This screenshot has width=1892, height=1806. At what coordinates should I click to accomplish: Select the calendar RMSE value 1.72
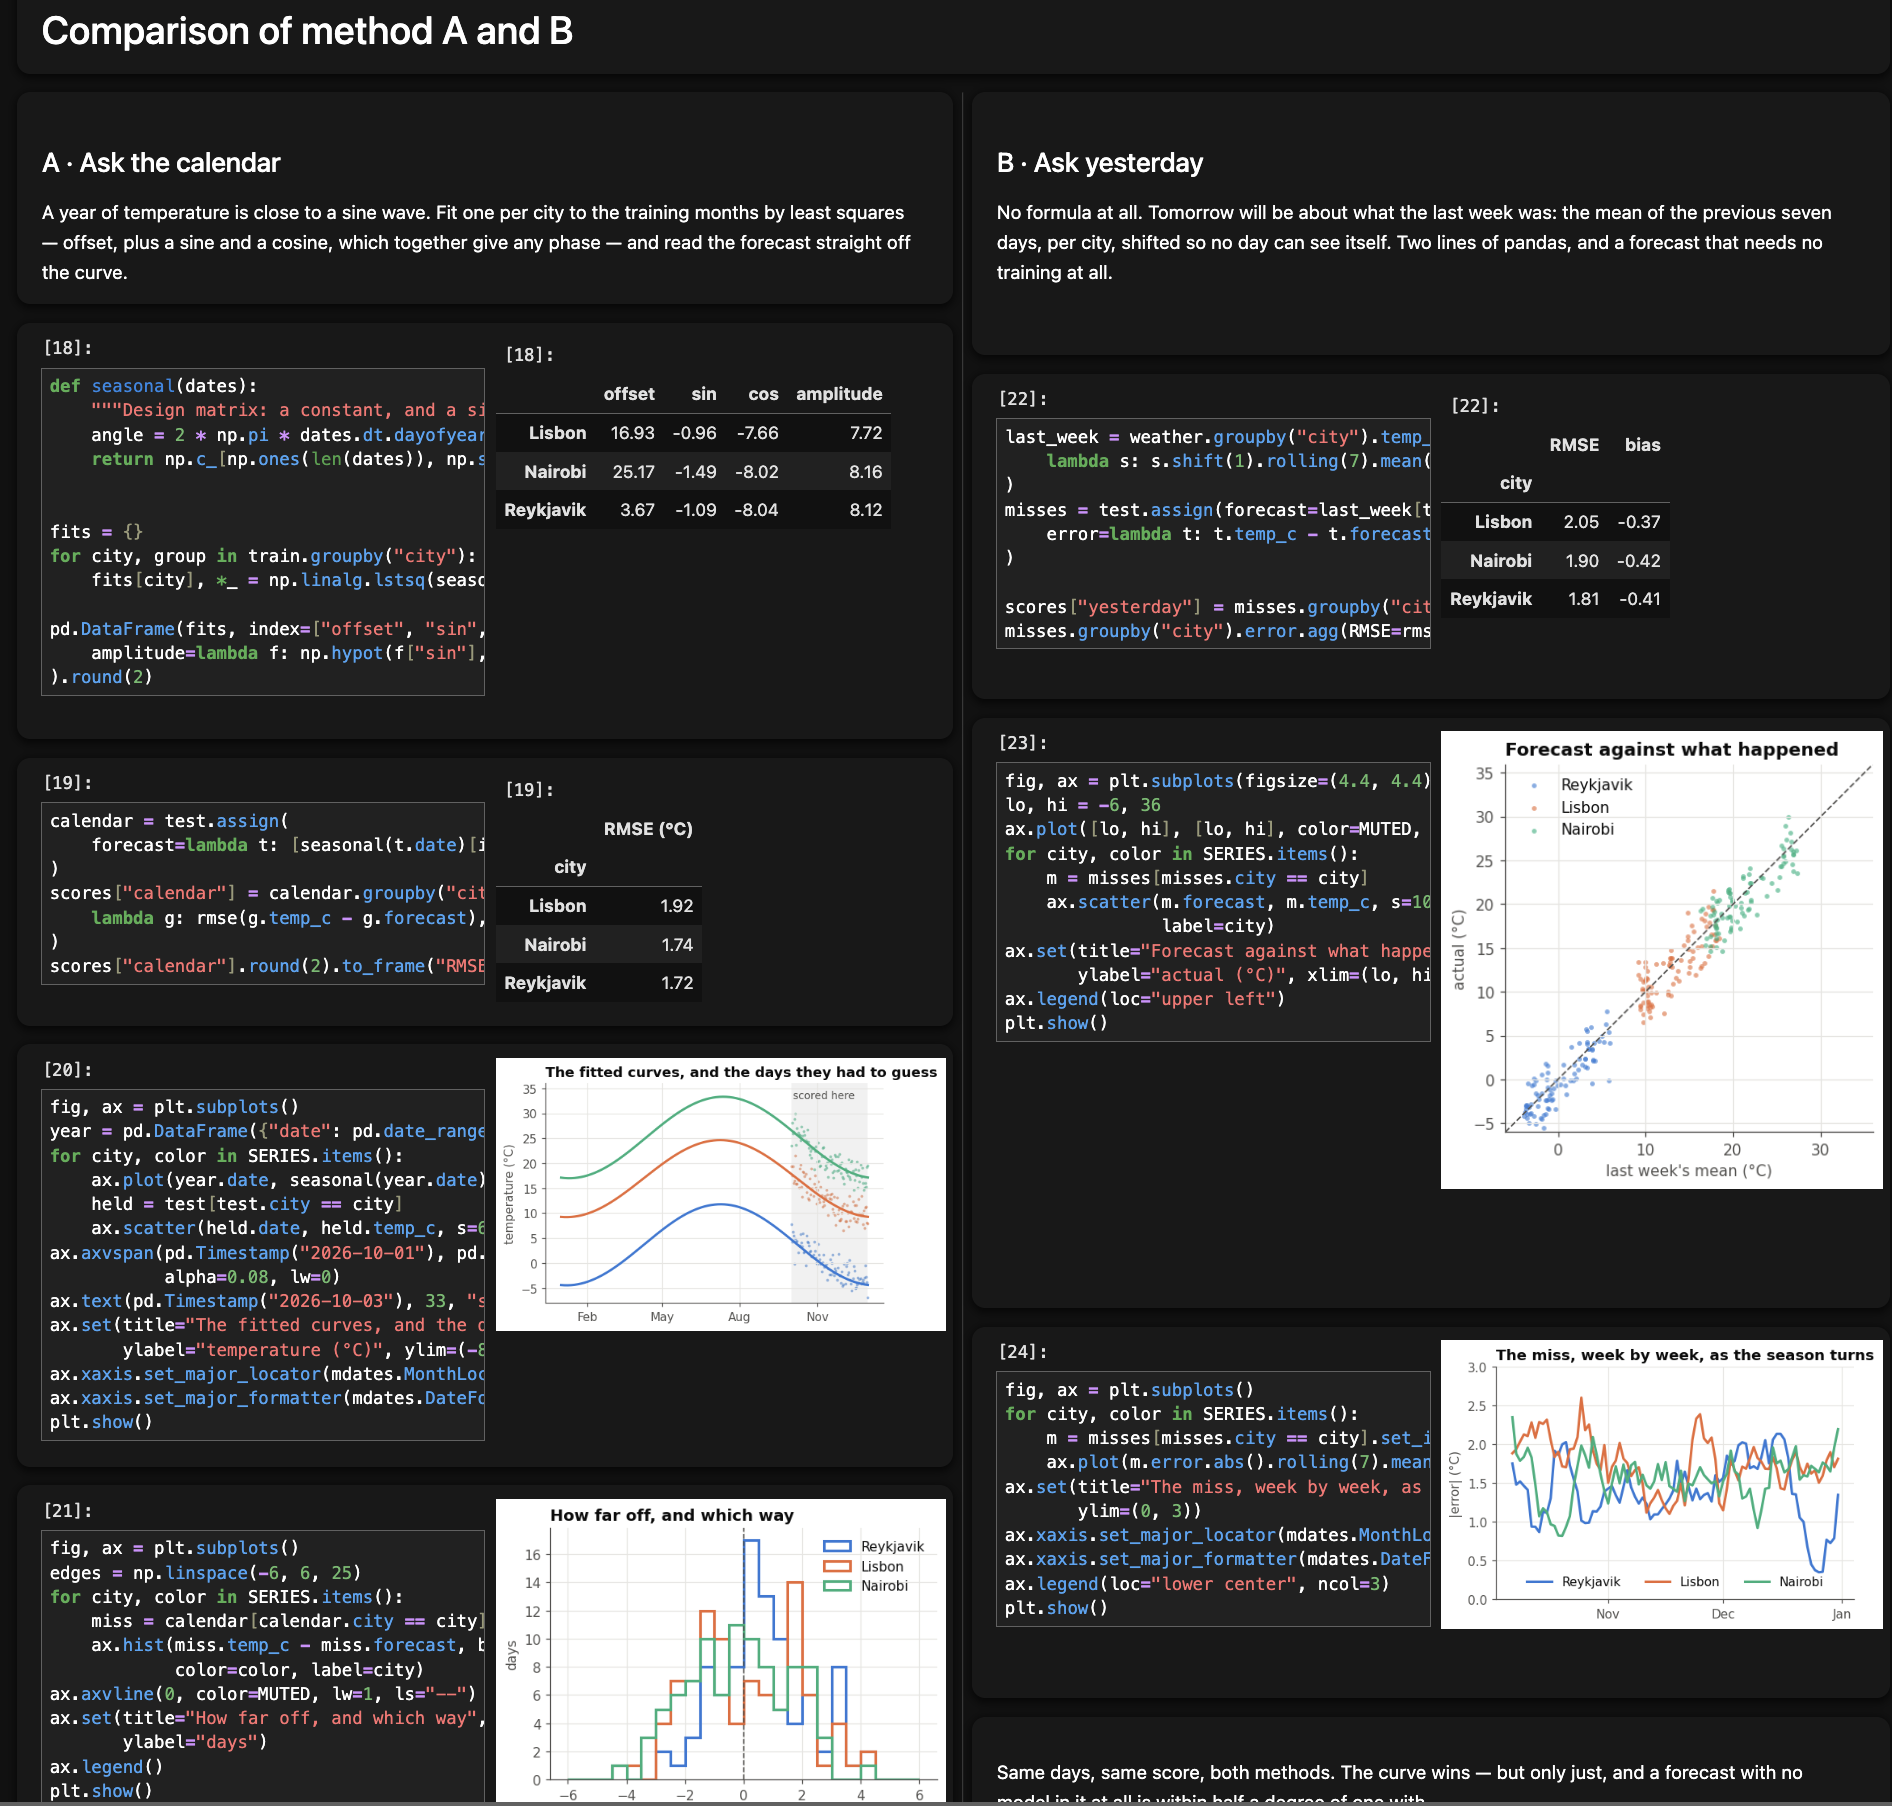[x=677, y=983]
